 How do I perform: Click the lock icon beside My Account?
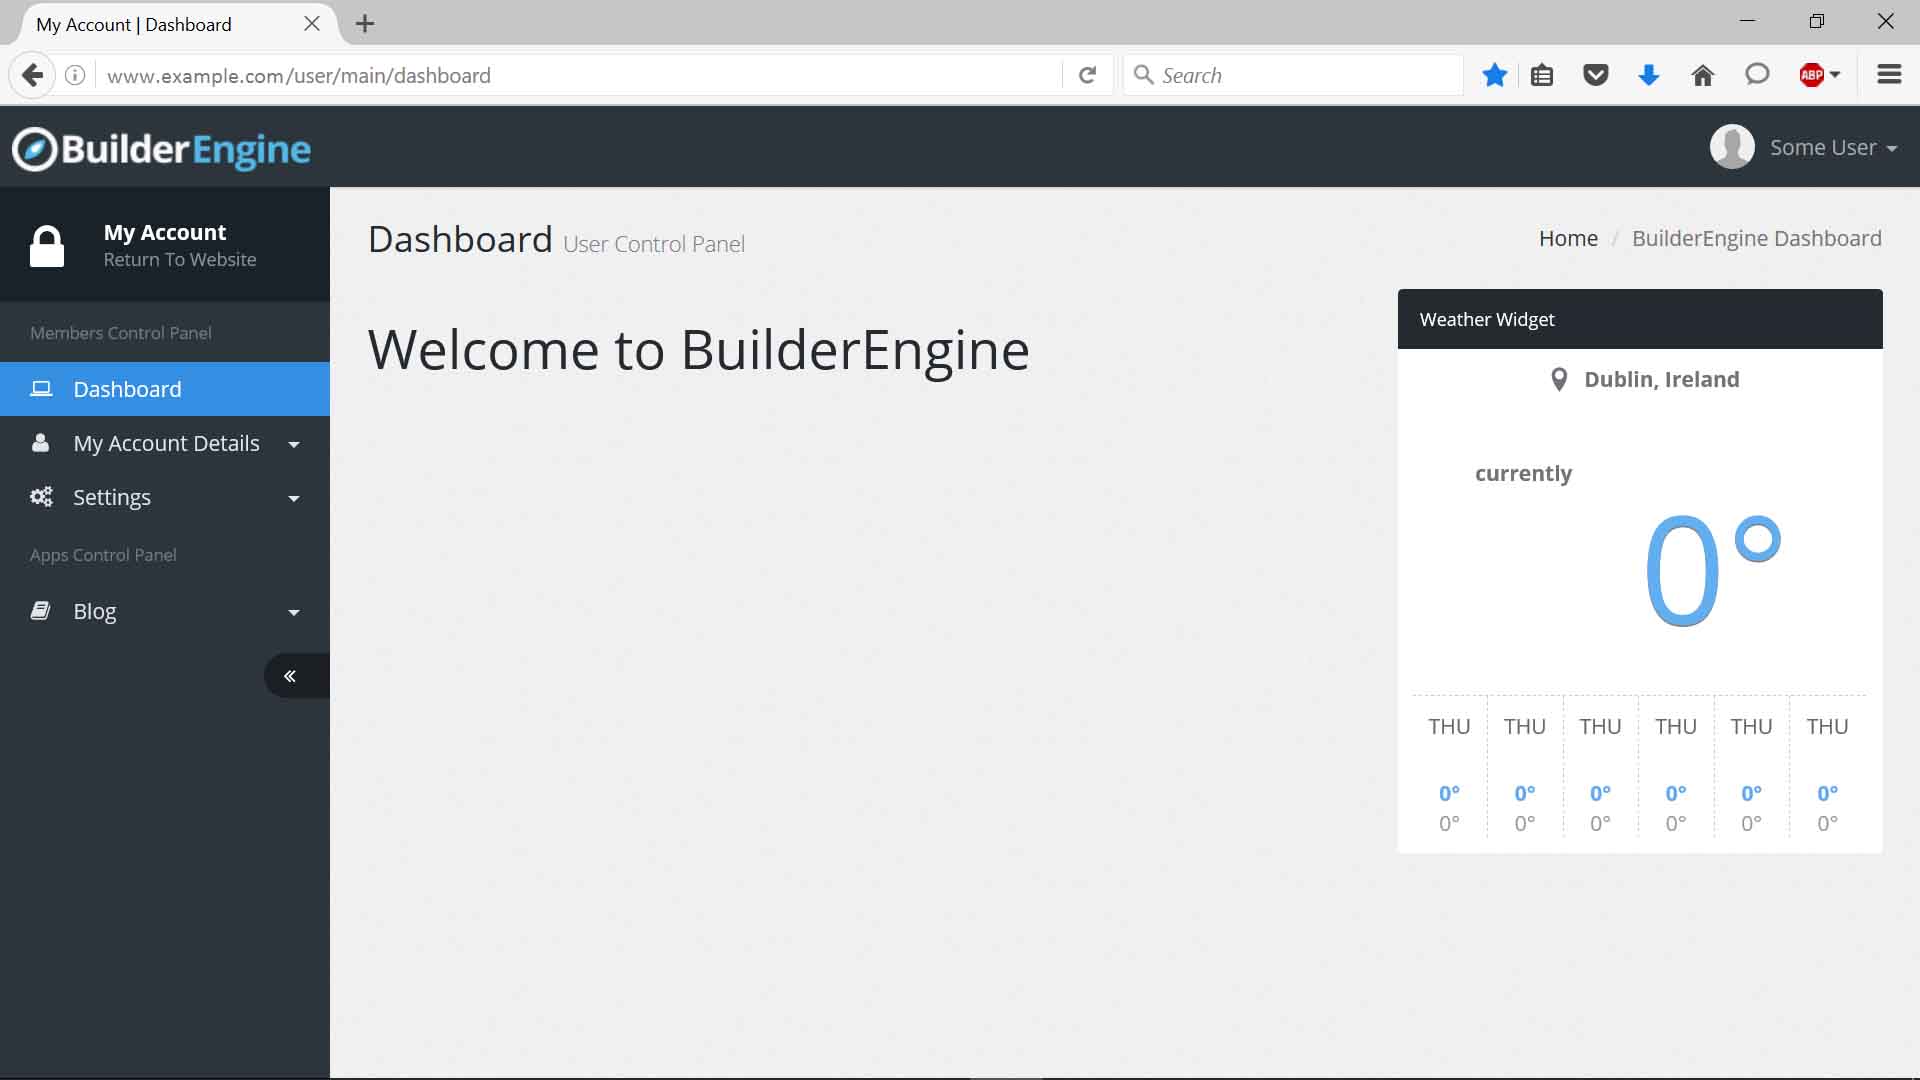(x=47, y=246)
